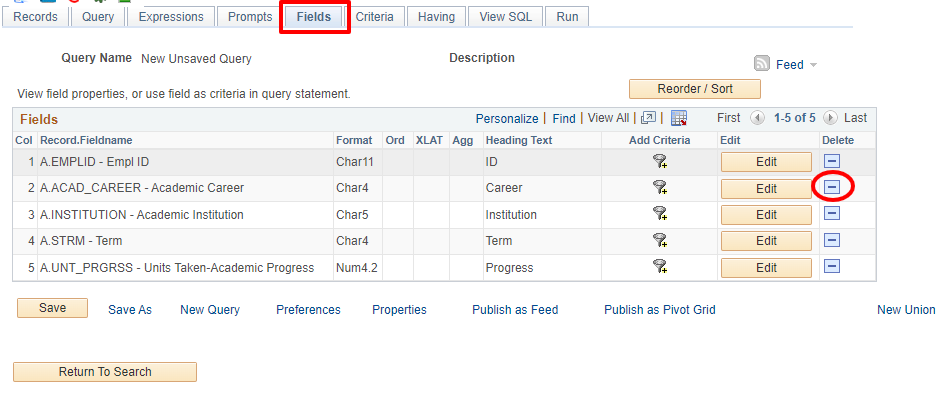Delete the A.UNT_PRGRSS field row

coord(832,267)
